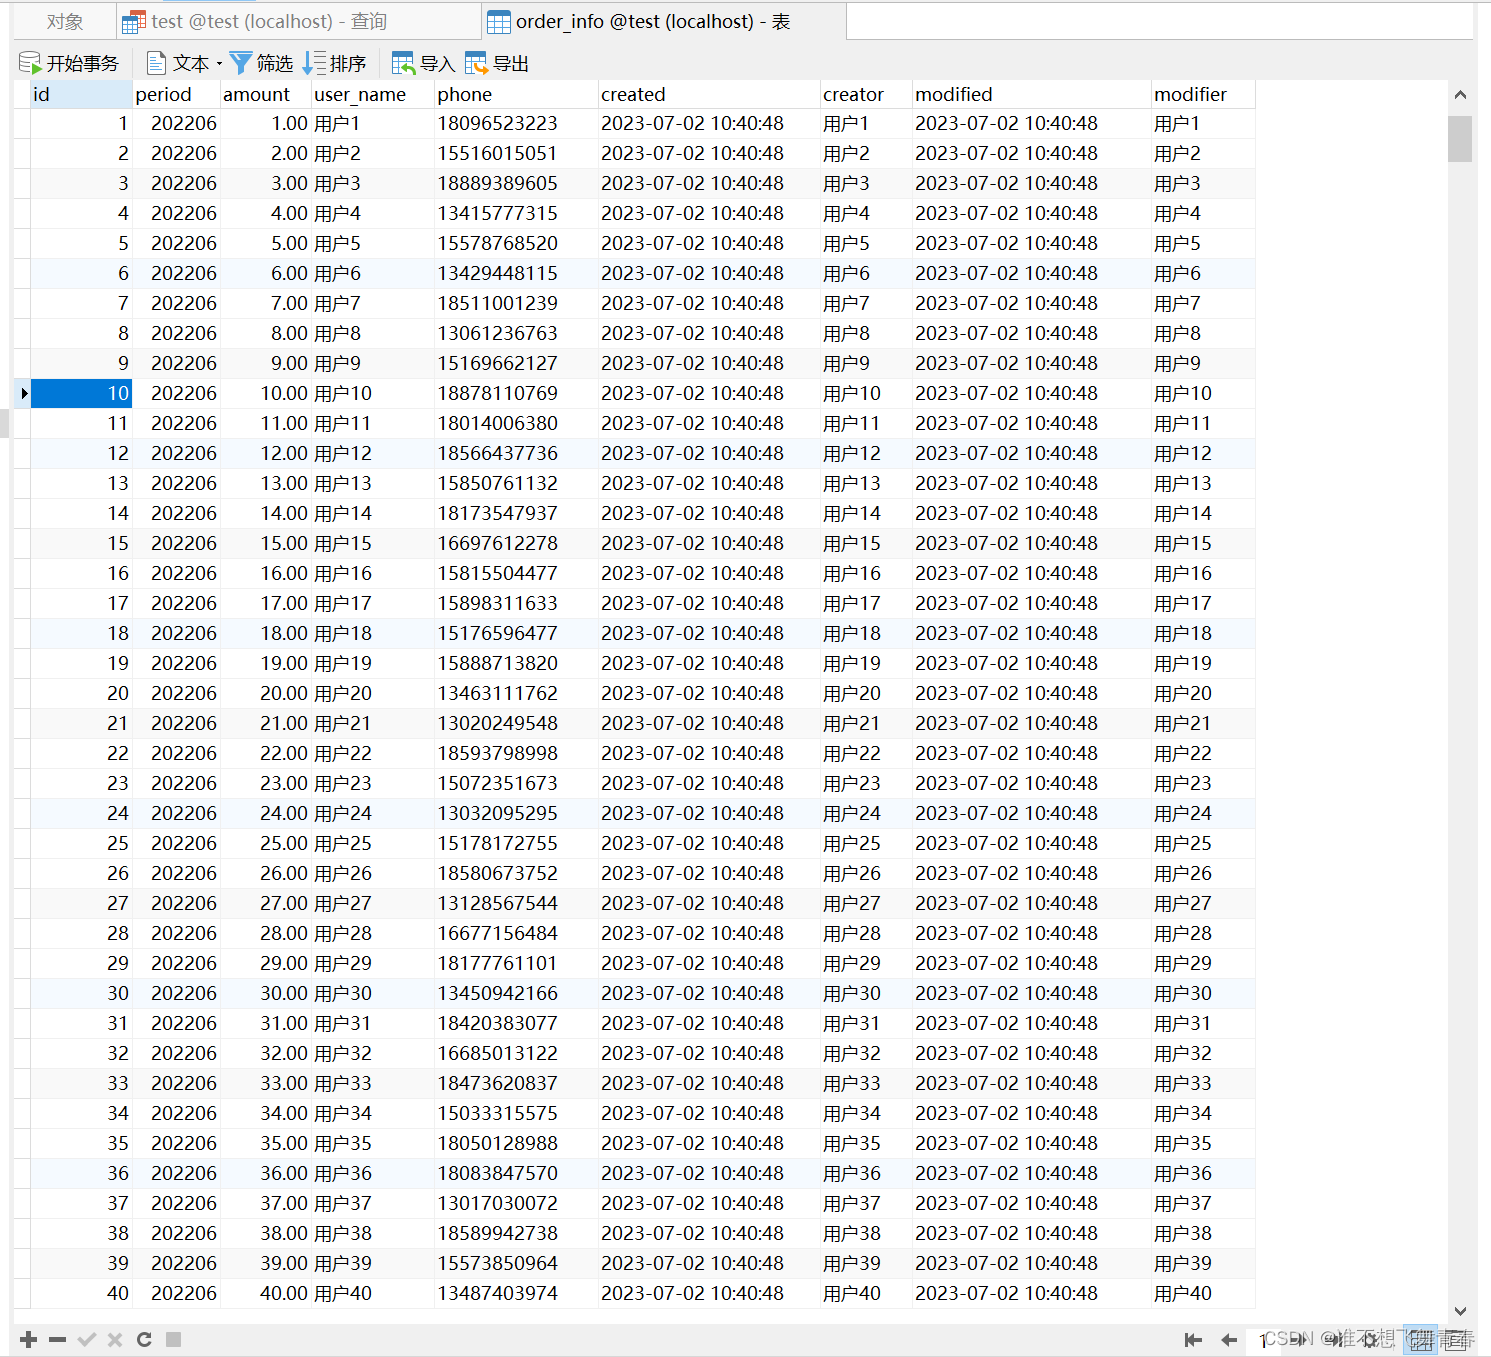This screenshot has width=1491, height=1357.
Task: Select user_name cell 用户3
Action: [x=372, y=184]
